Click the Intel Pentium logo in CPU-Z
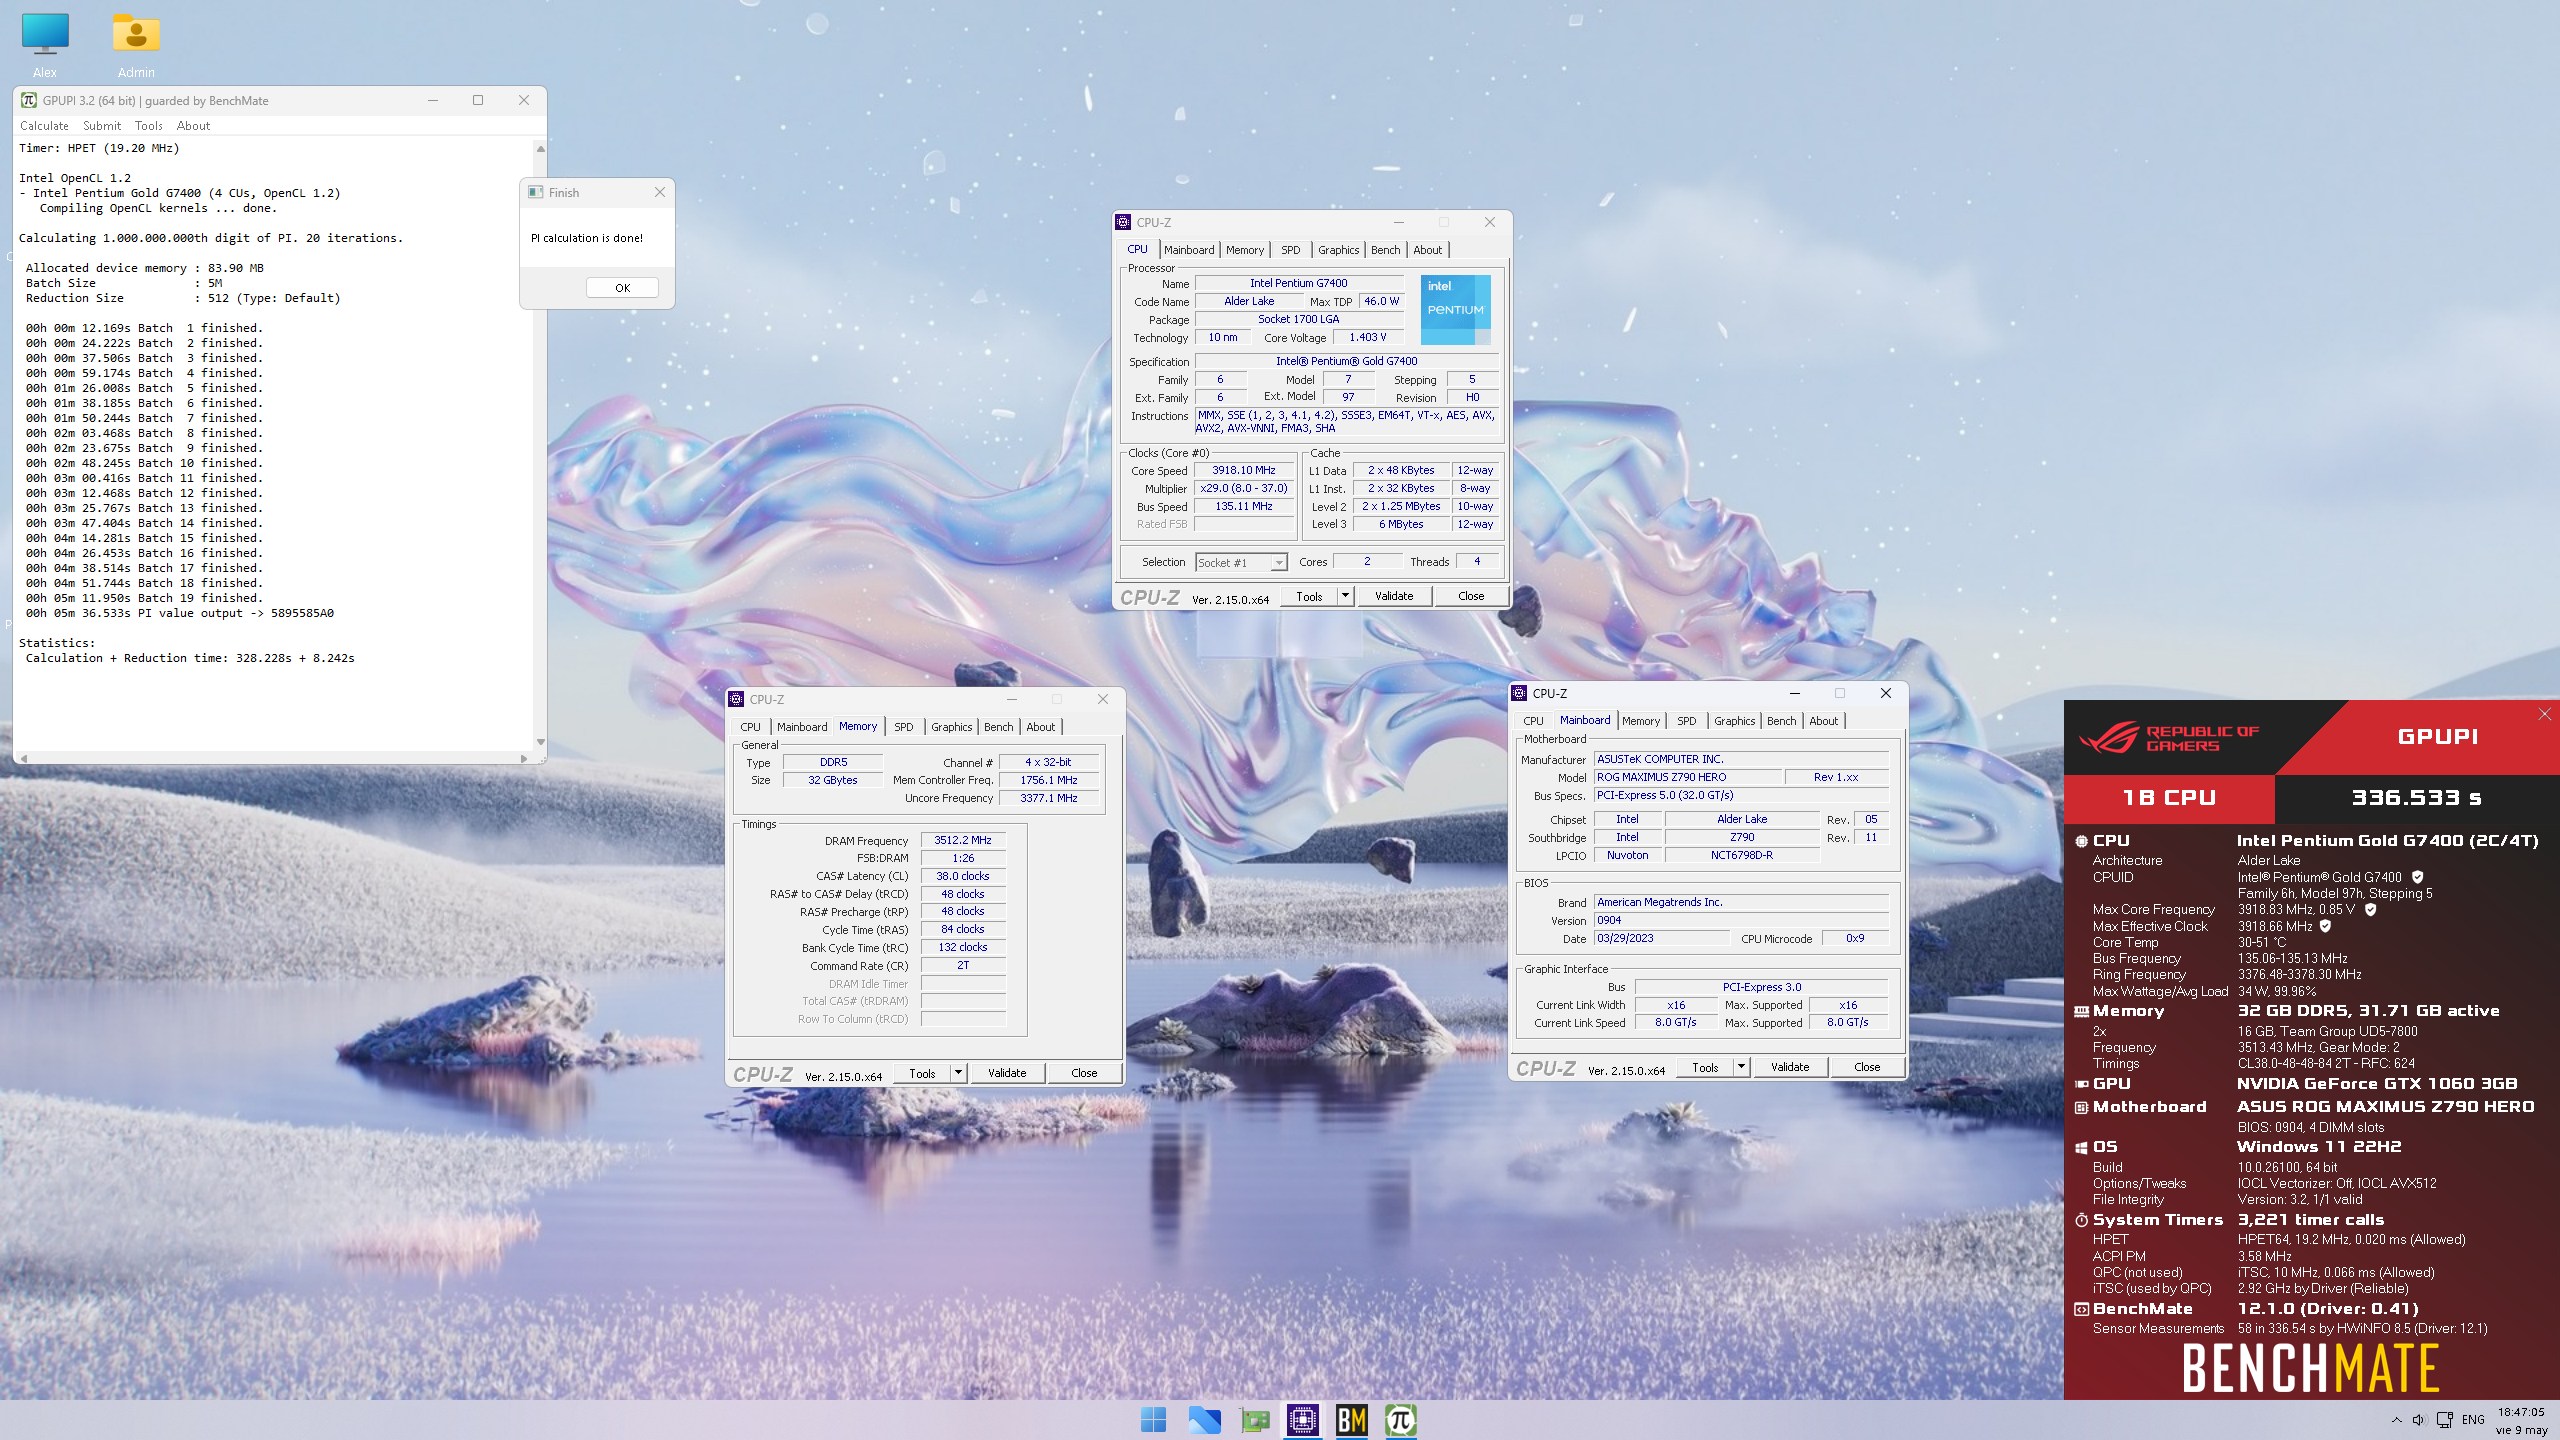 tap(1455, 310)
